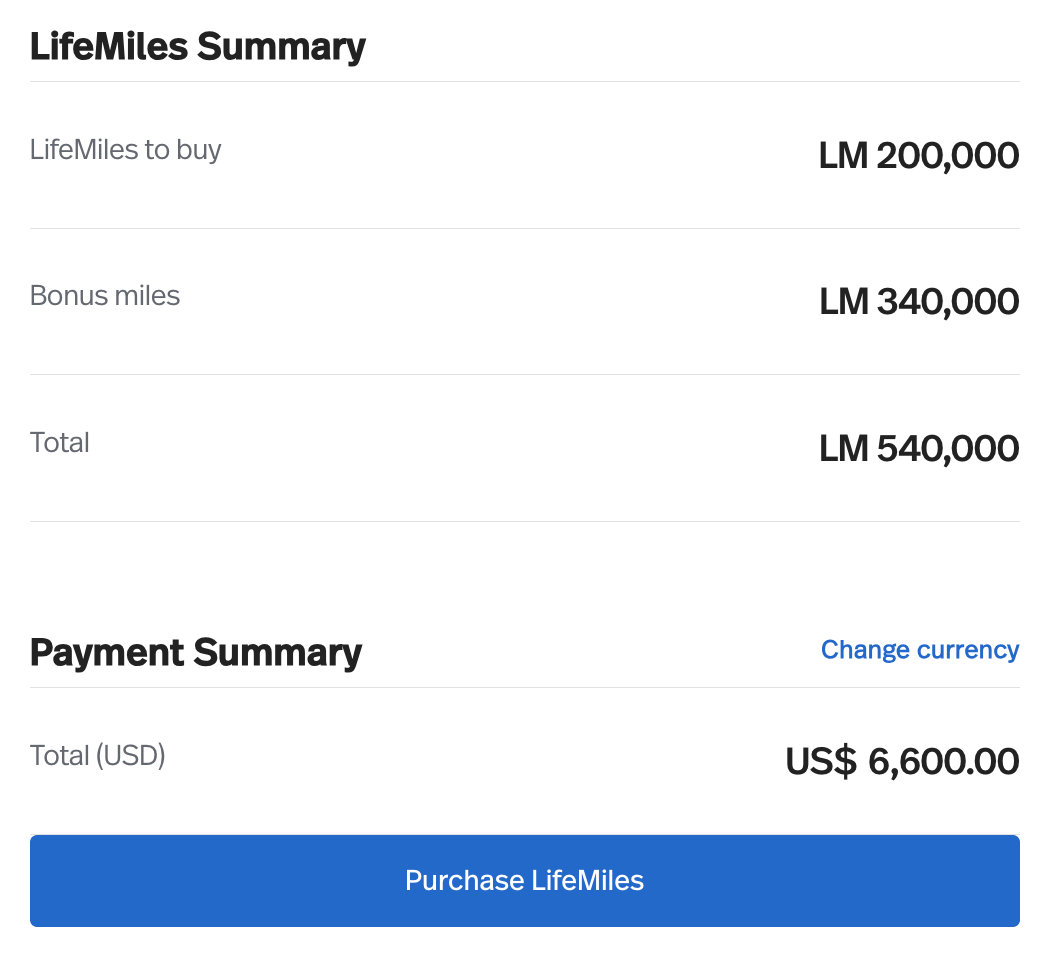Select the miles purchase row
This screenshot has height=962, width=1046.
(x=524, y=155)
